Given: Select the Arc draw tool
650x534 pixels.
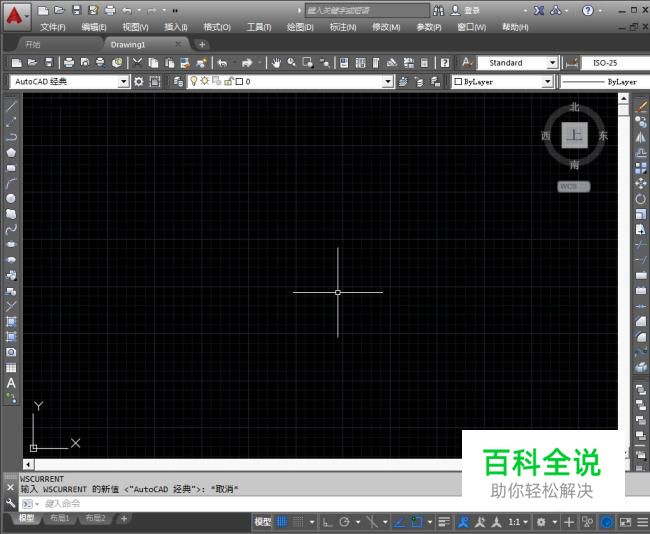Looking at the screenshot, I should pyautogui.click(x=11, y=183).
